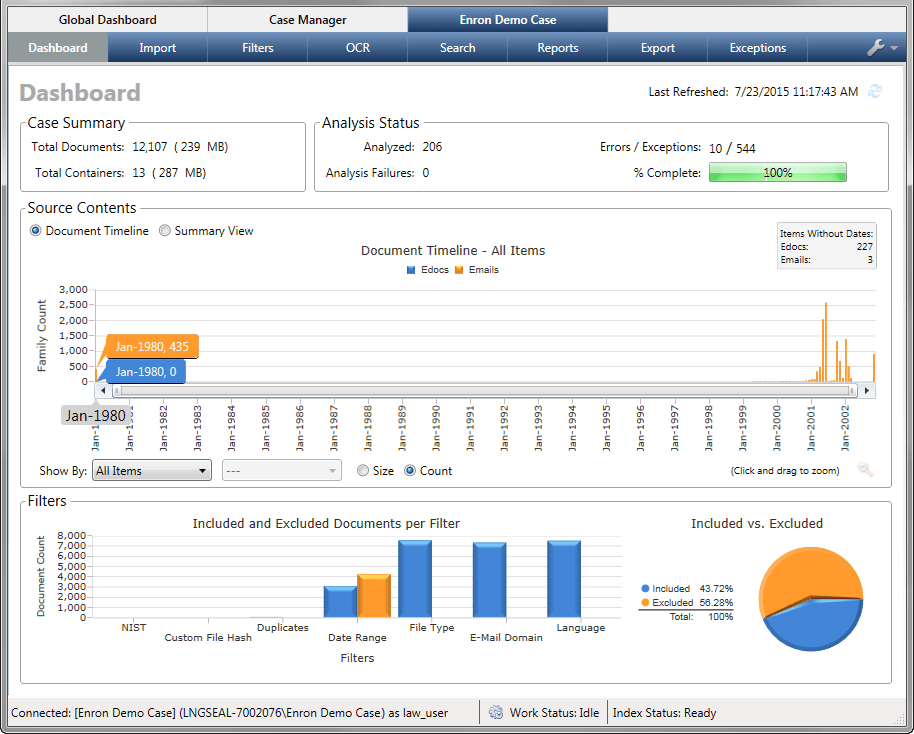Open the disabled secondary dropdown

282,470
